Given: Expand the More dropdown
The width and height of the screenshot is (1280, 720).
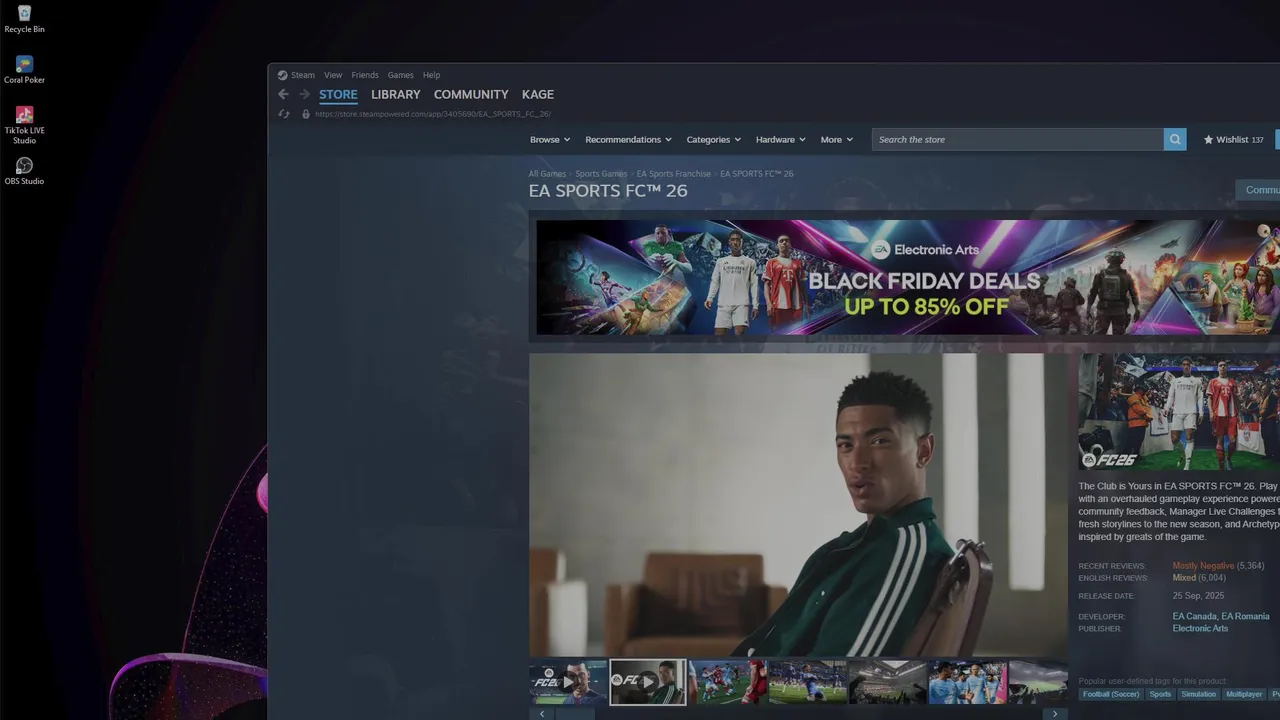Looking at the screenshot, I should (836, 140).
